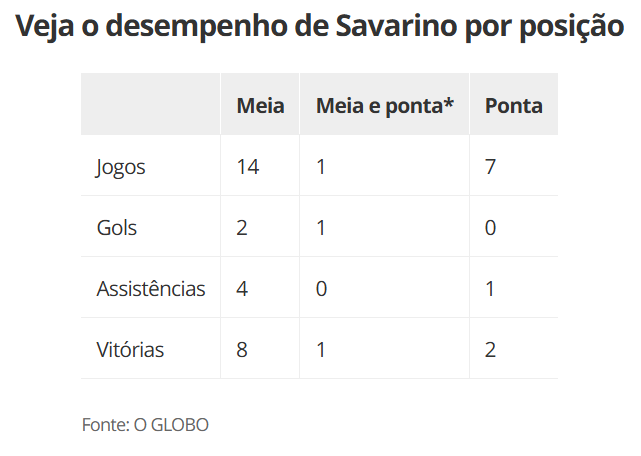Click the Assistências value in Meia column
Image resolution: width=641 pixels, height=456 pixels.
242,289
